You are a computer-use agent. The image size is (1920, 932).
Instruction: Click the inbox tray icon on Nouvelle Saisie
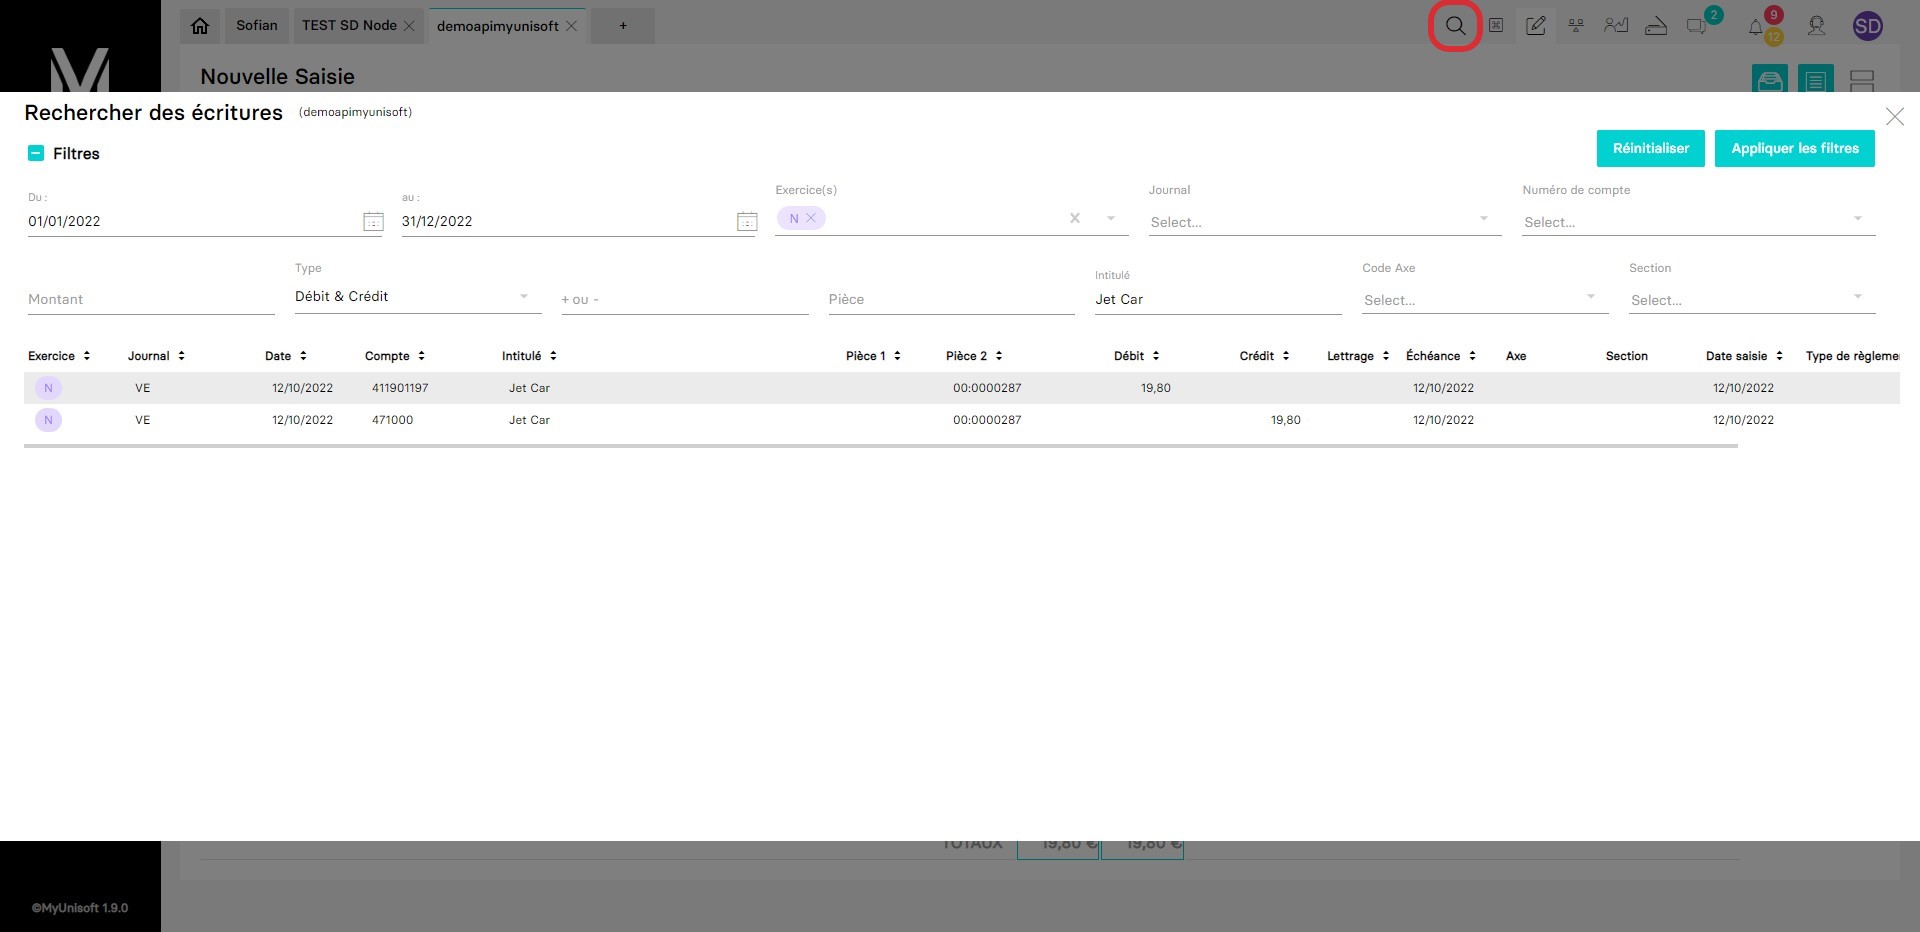[x=1770, y=79]
